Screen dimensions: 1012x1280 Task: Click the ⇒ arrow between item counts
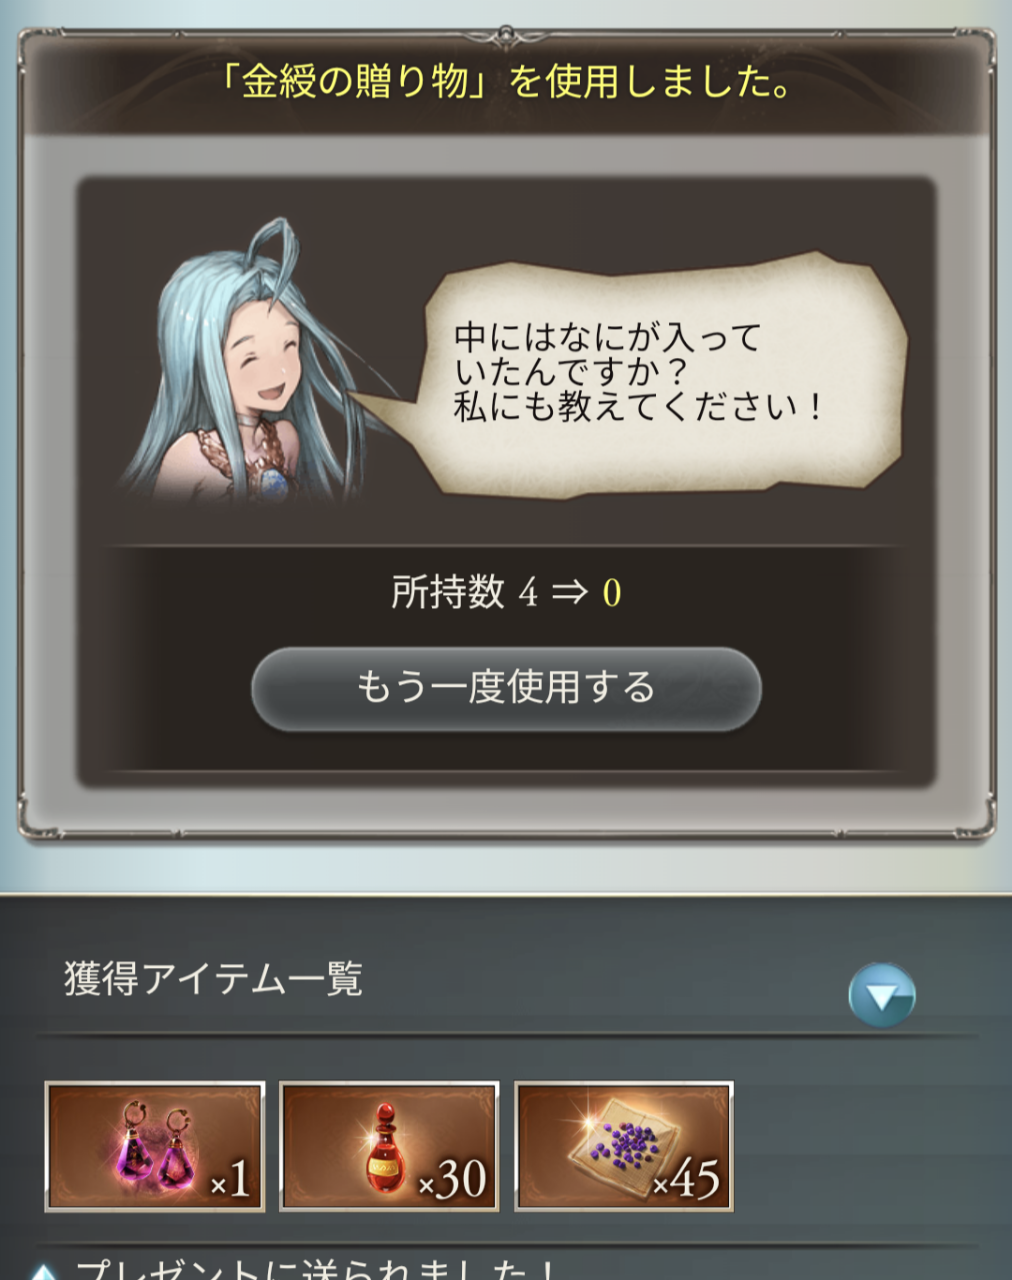click(x=570, y=592)
